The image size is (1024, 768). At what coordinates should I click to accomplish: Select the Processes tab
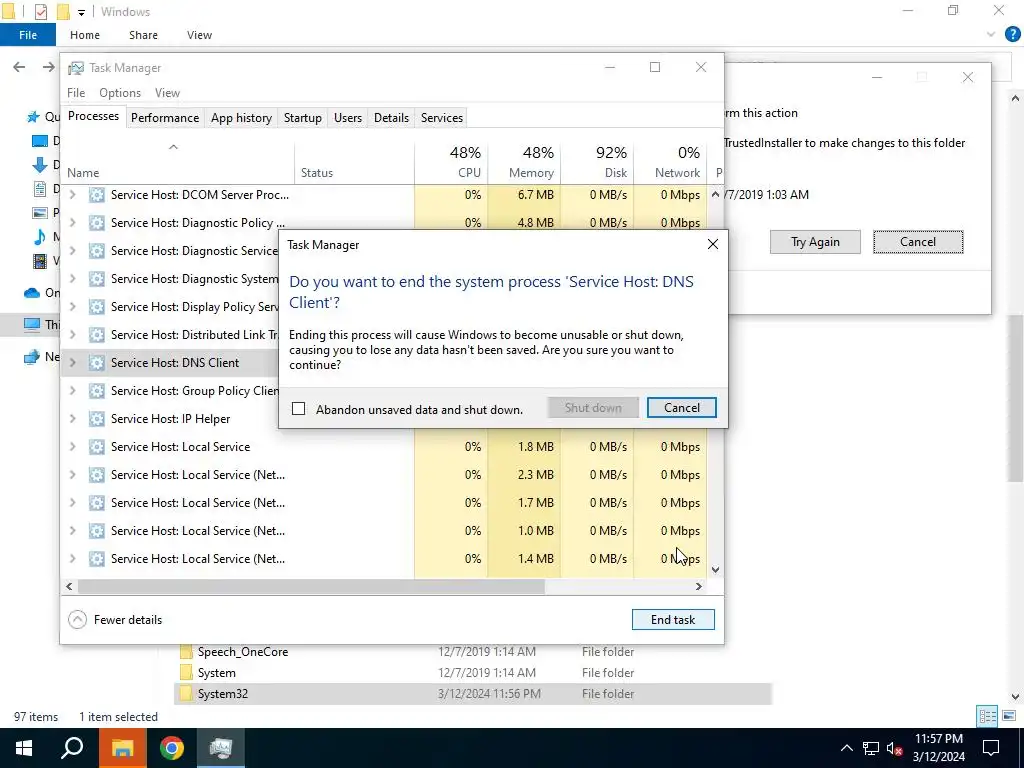click(93, 116)
